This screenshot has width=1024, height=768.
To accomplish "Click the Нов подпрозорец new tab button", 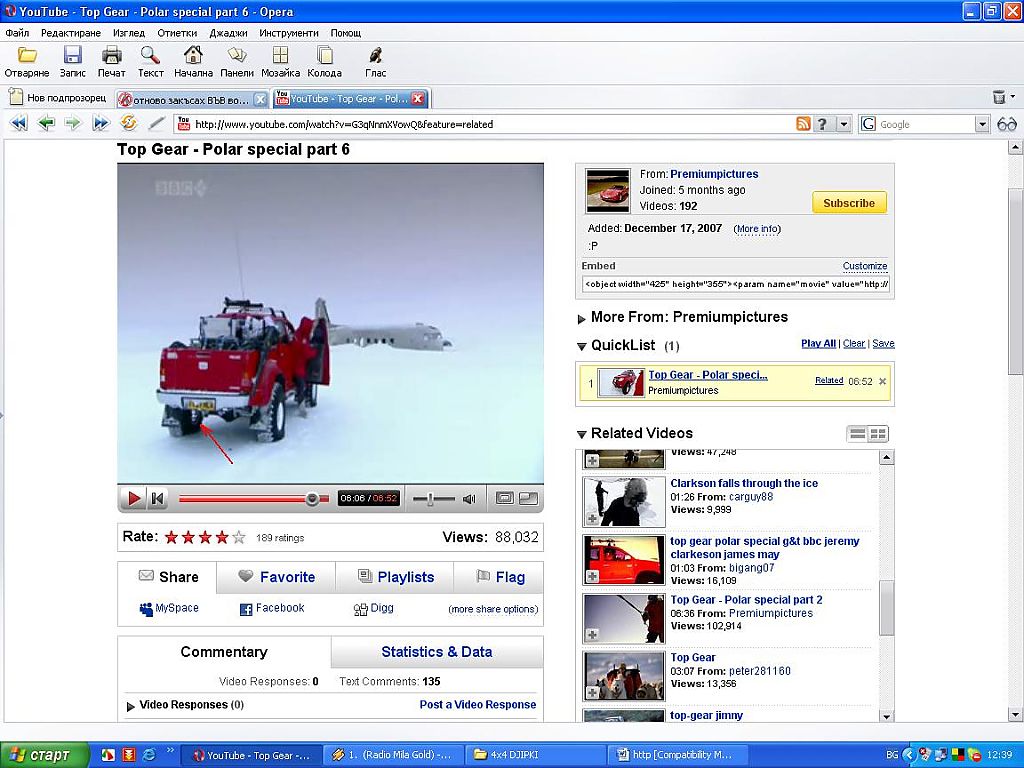I will (57, 98).
